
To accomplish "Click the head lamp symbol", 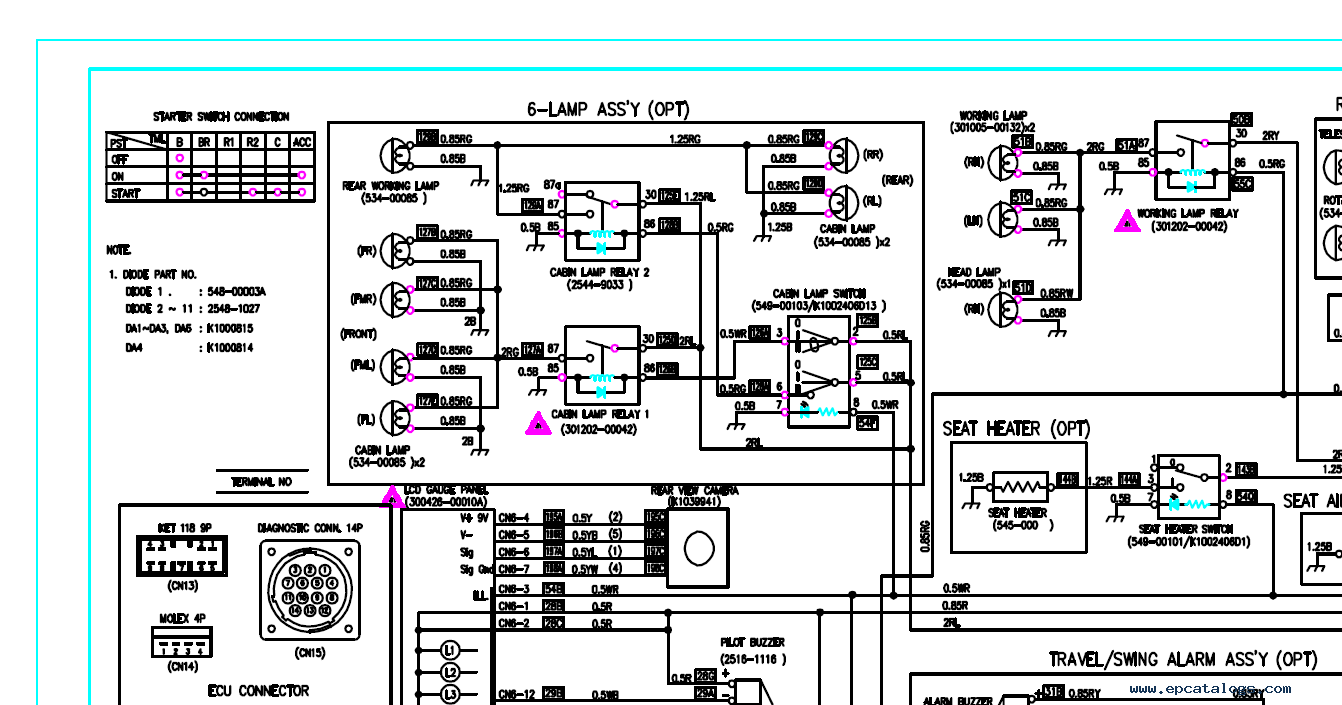I will pyautogui.click(x=1002, y=308).
